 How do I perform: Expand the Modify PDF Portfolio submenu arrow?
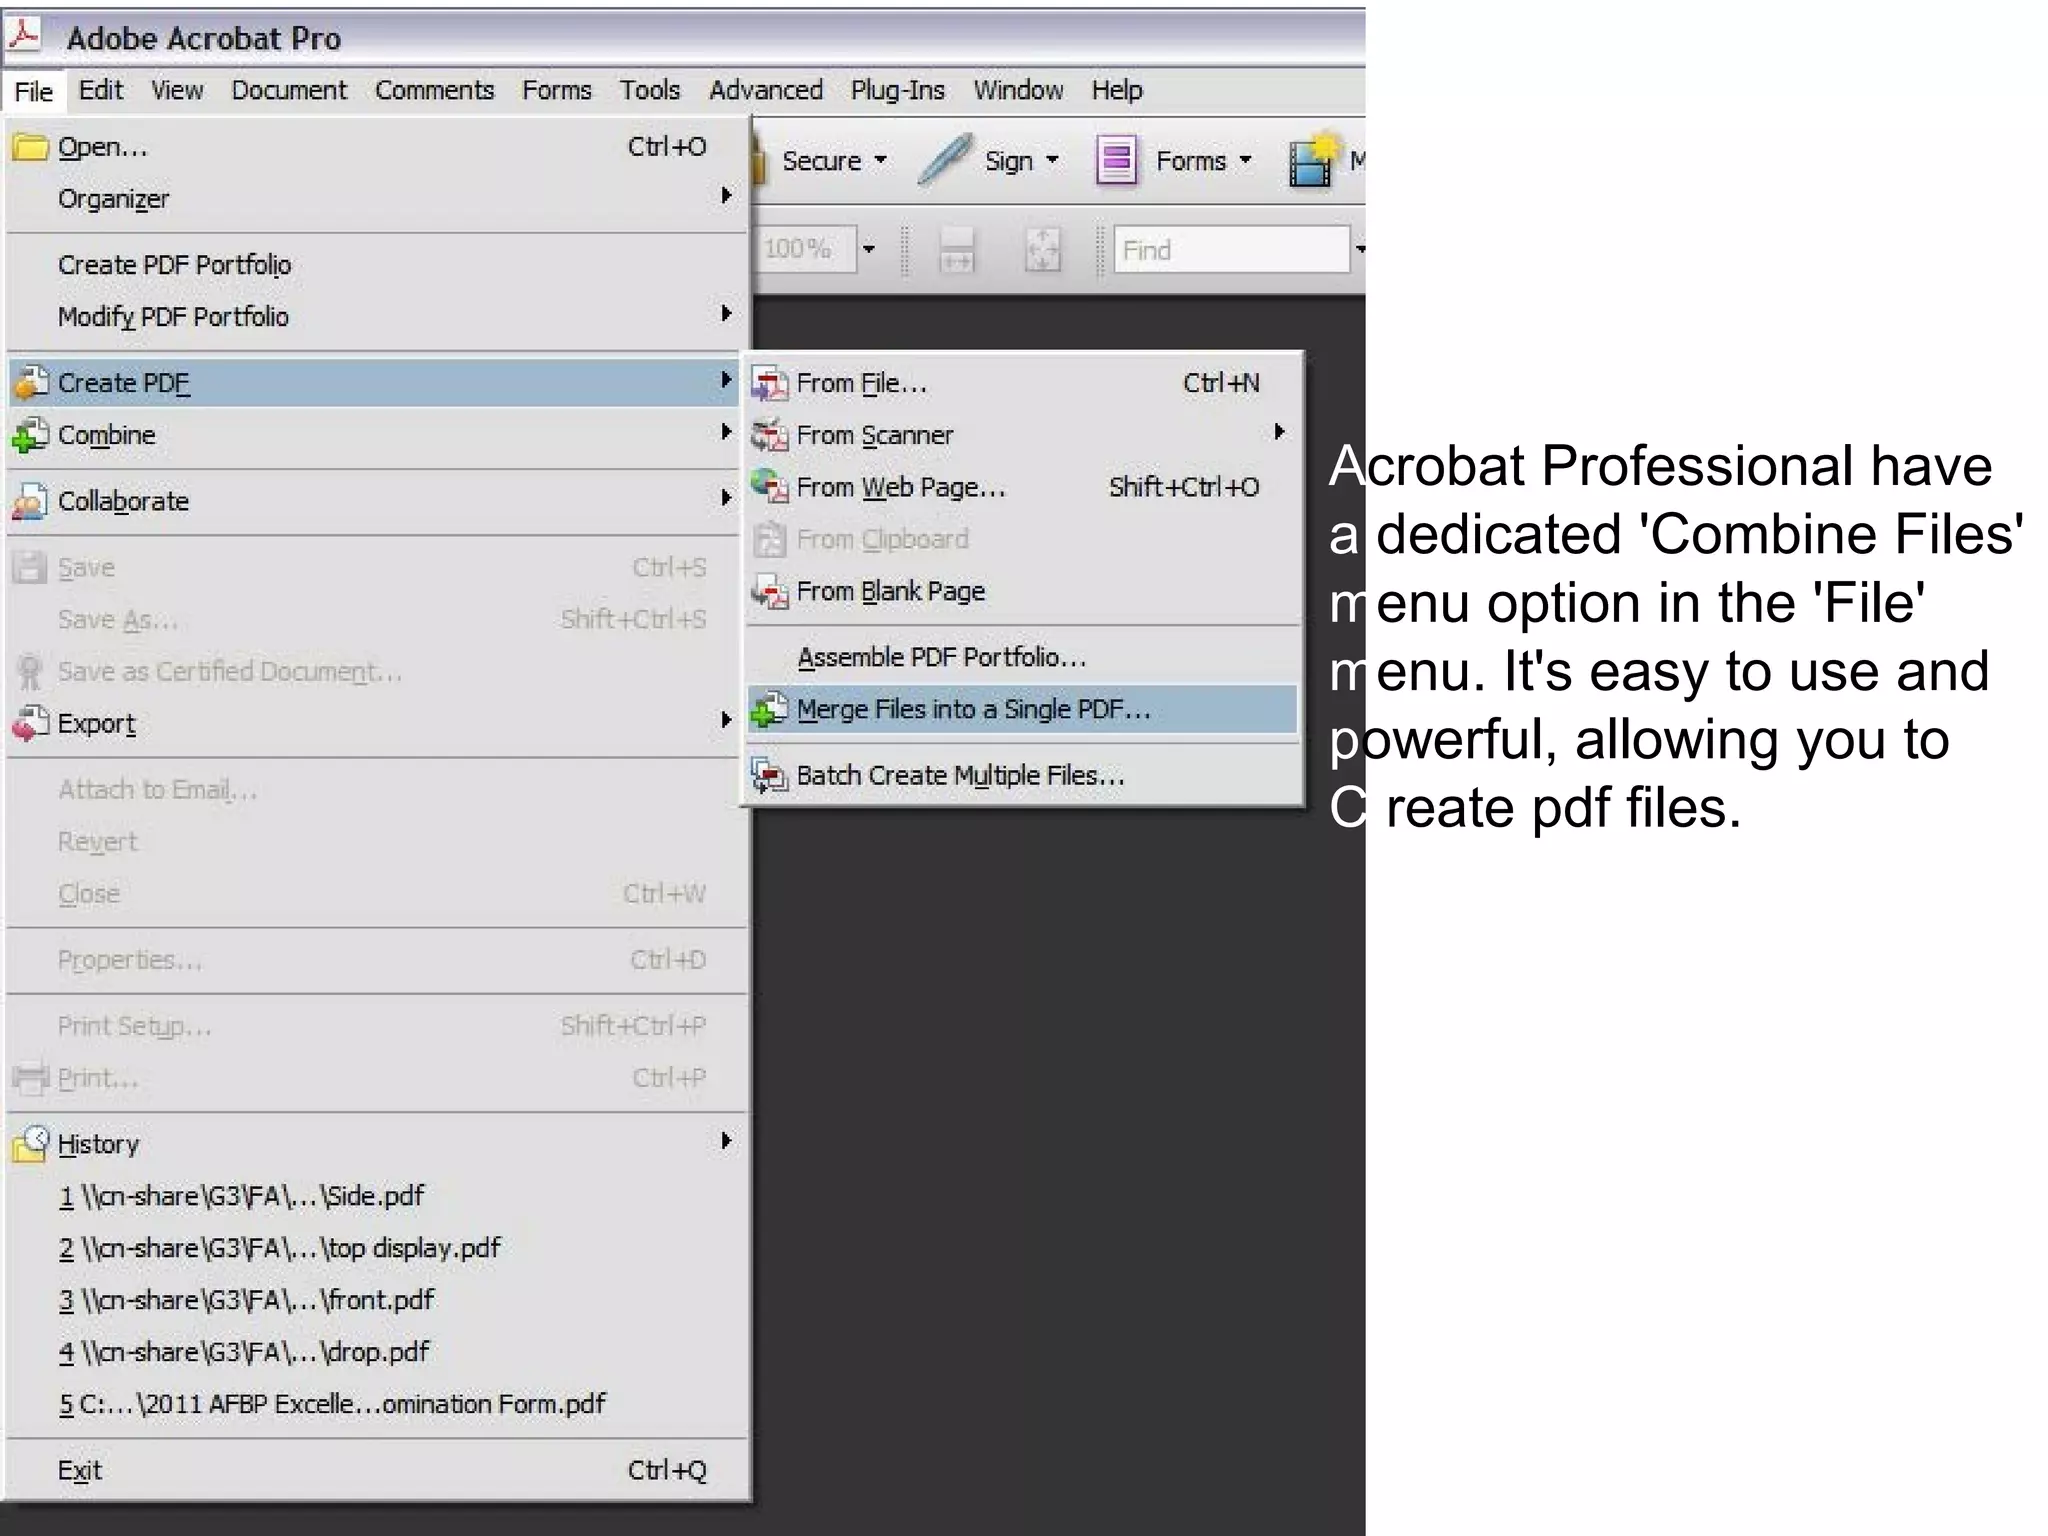tap(727, 313)
